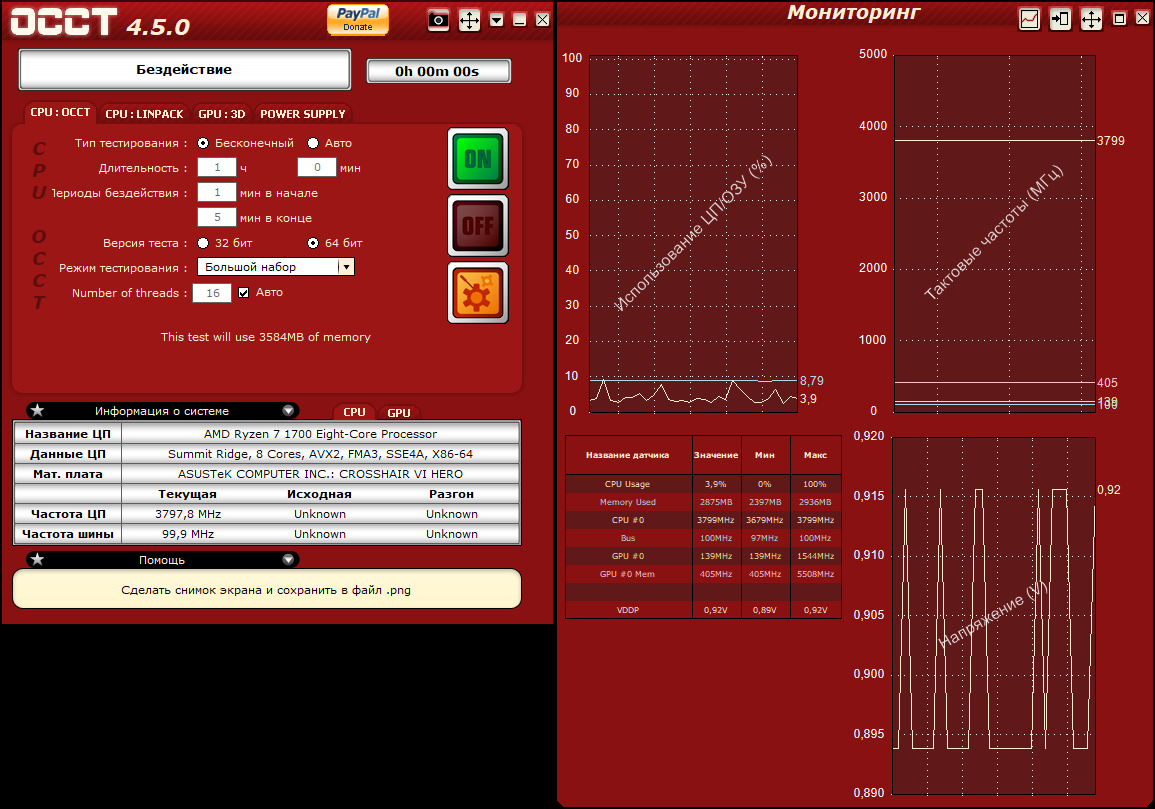Click the voltage graph
The width and height of the screenshot is (1155, 809).
click(x=994, y=616)
